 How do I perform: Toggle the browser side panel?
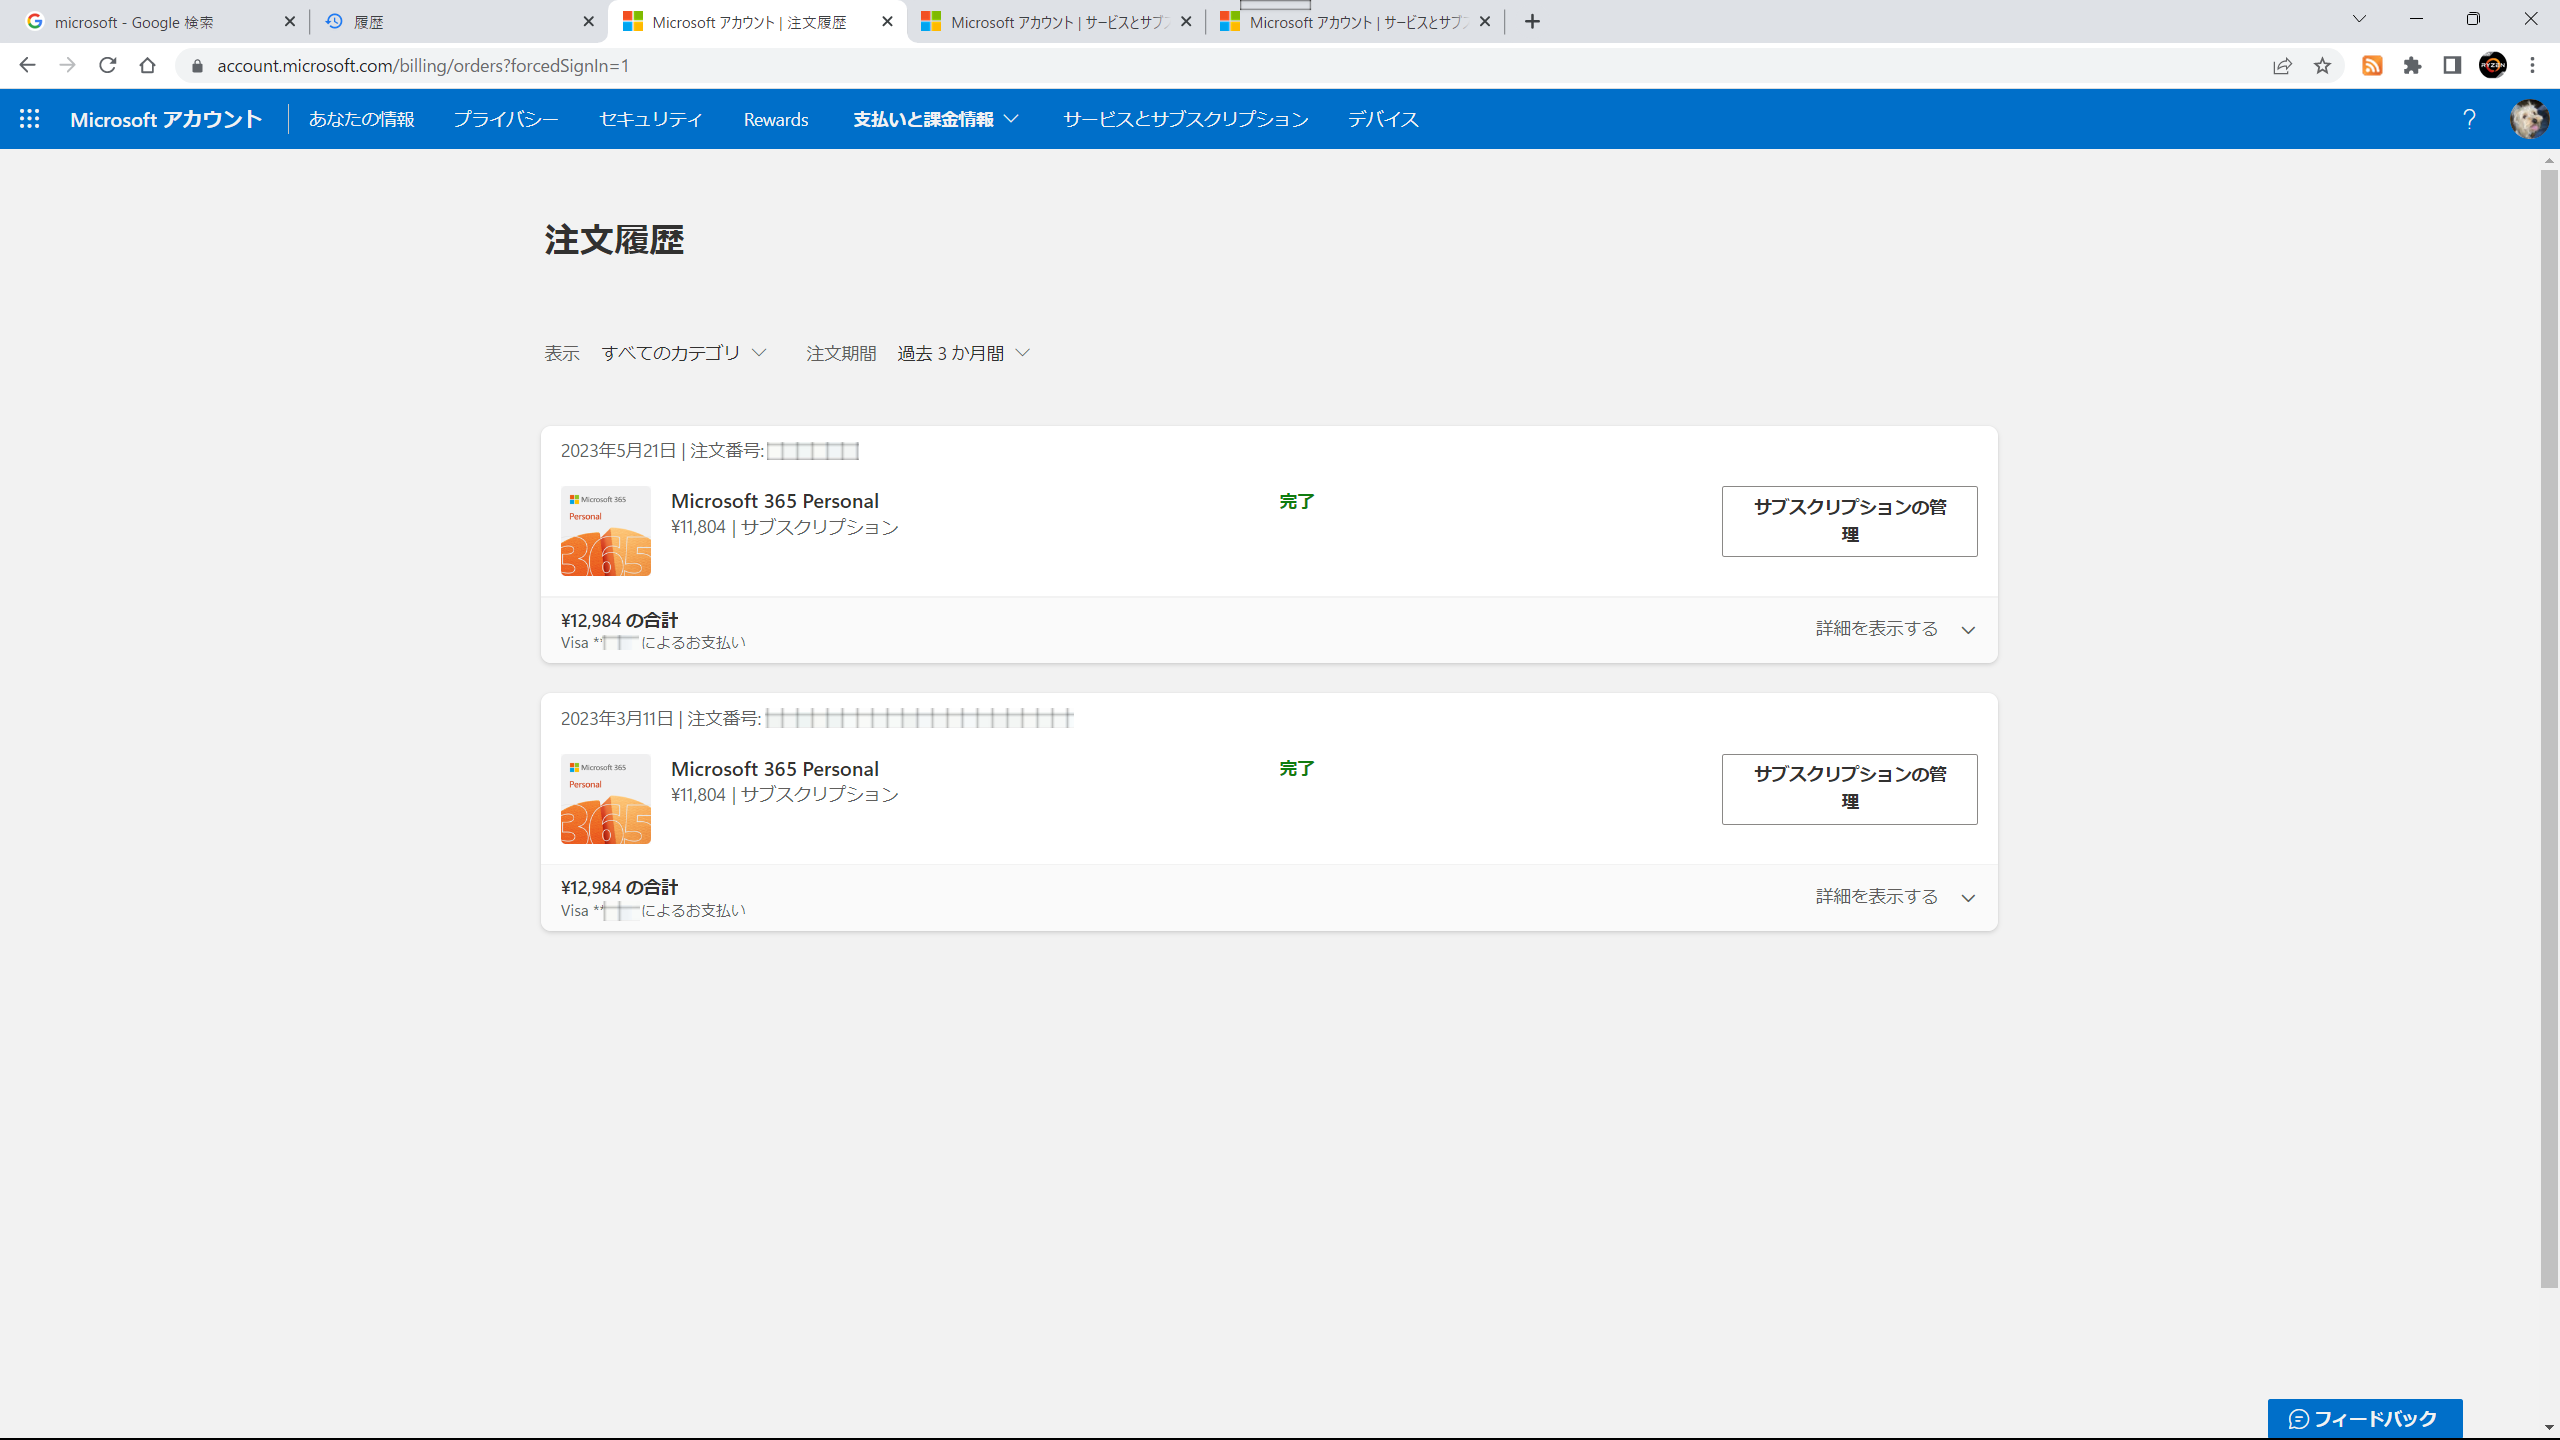point(2452,66)
